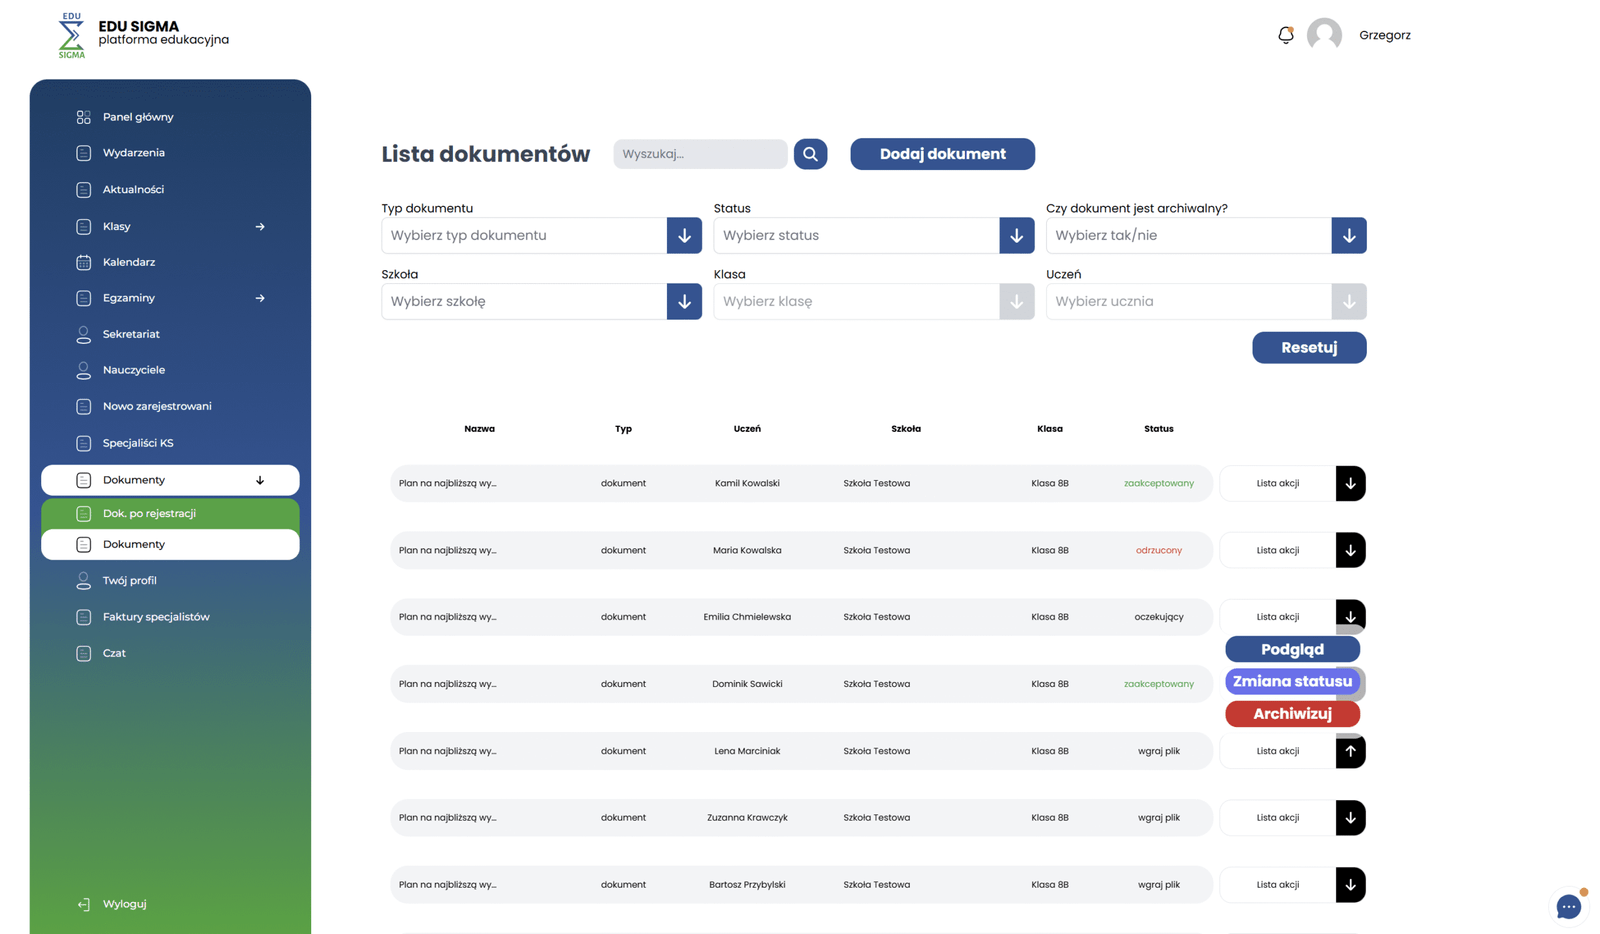
Task: Expand Lista akcji for Kamil Kowalski
Action: 1350,484
